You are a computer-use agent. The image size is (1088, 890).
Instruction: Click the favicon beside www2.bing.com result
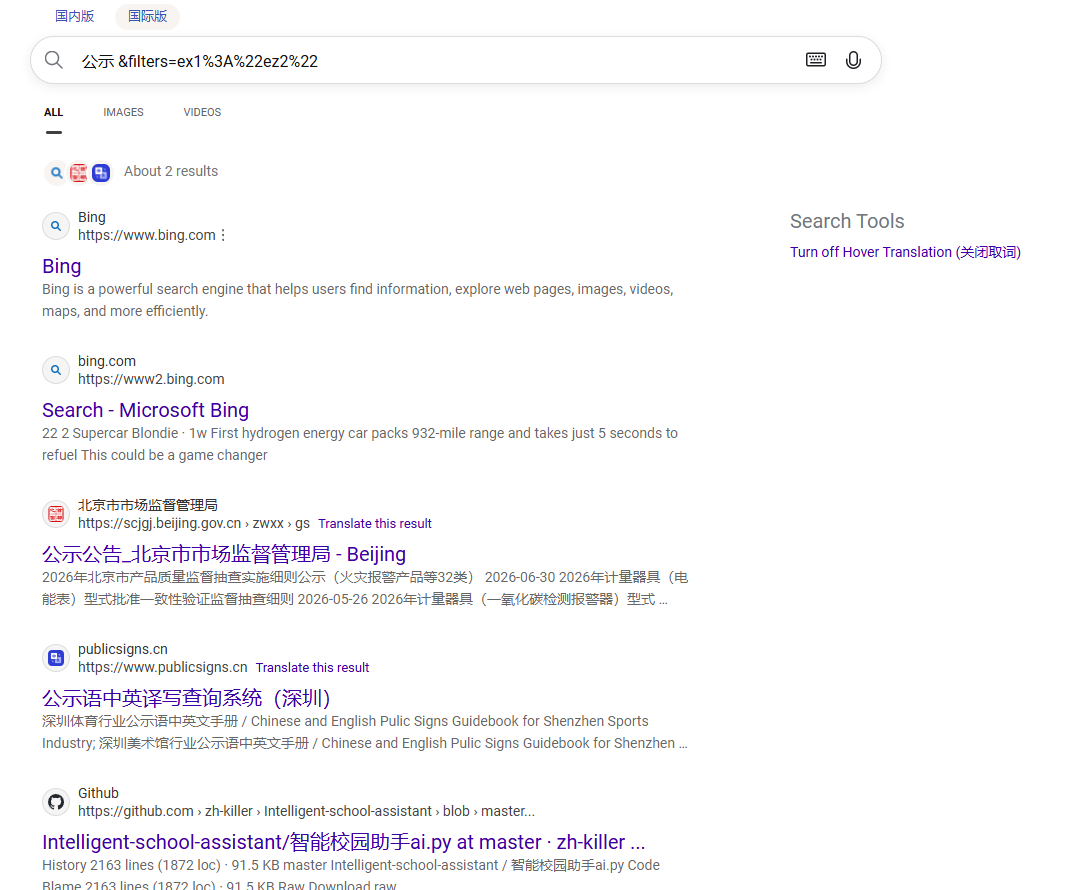click(56, 370)
